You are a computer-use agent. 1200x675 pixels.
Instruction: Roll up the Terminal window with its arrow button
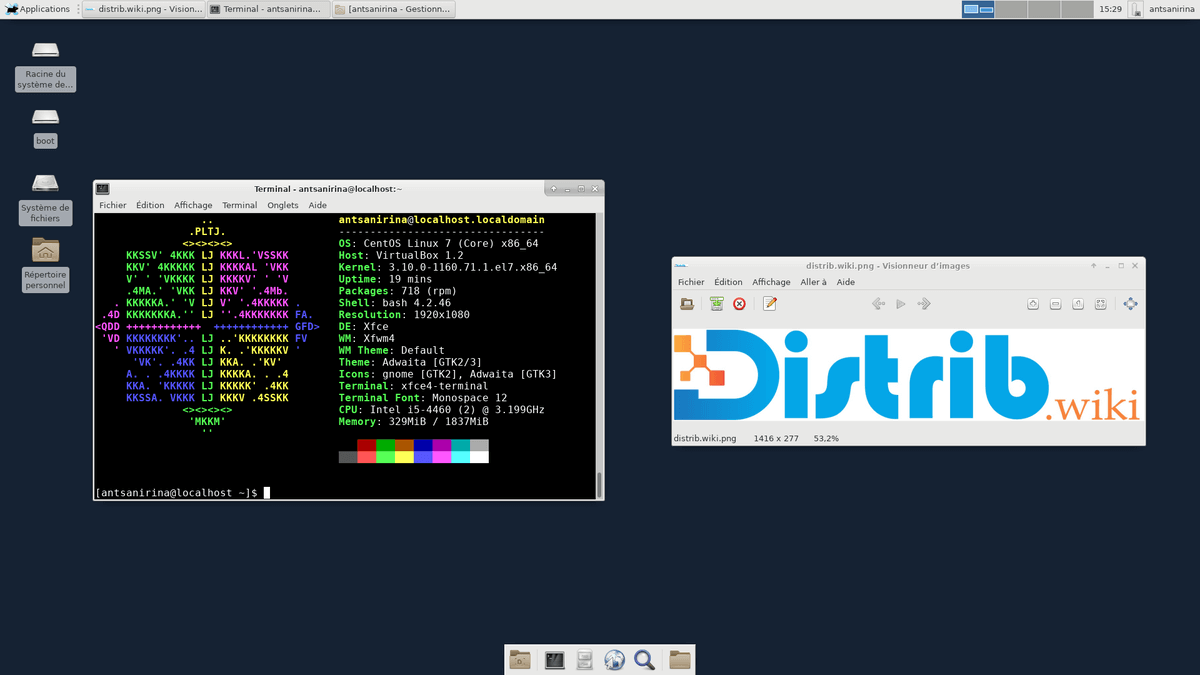click(x=554, y=188)
